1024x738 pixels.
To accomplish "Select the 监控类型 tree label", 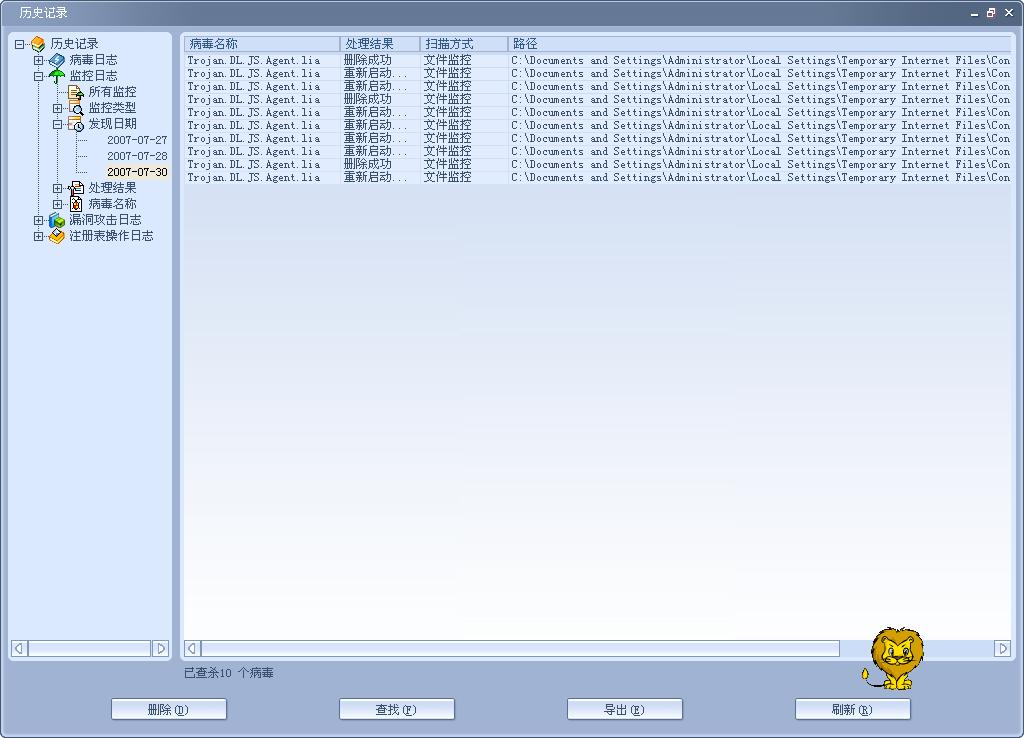I will click(112, 108).
